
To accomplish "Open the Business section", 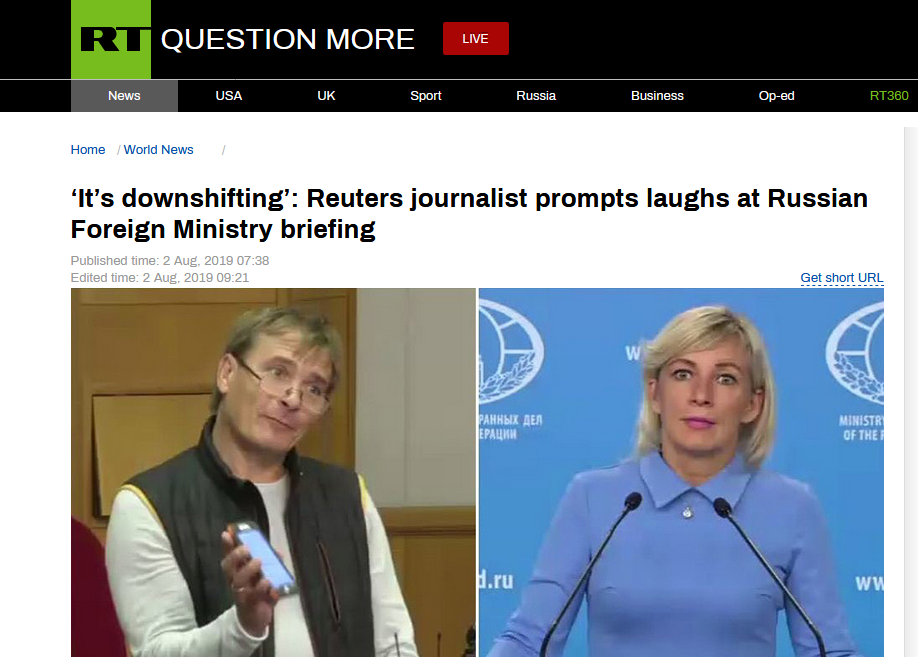I will [x=657, y=95].
